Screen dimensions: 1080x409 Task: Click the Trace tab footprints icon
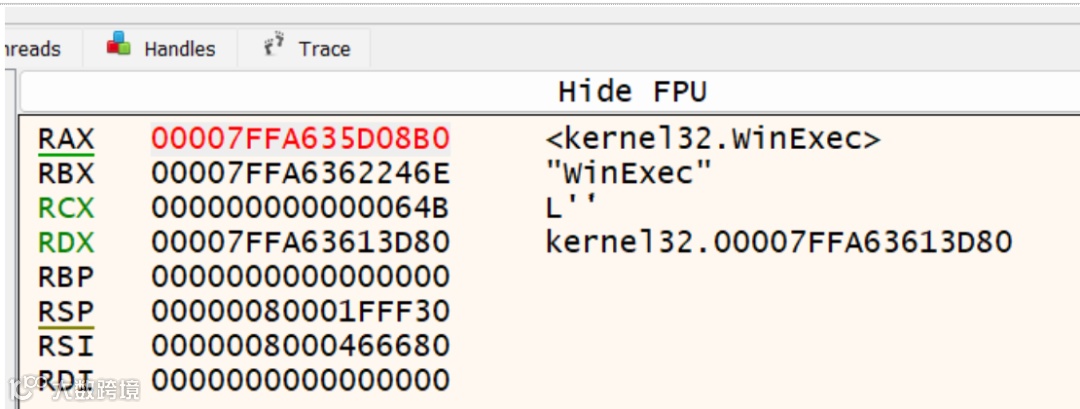pyautogui.click(x=274, y=43)
